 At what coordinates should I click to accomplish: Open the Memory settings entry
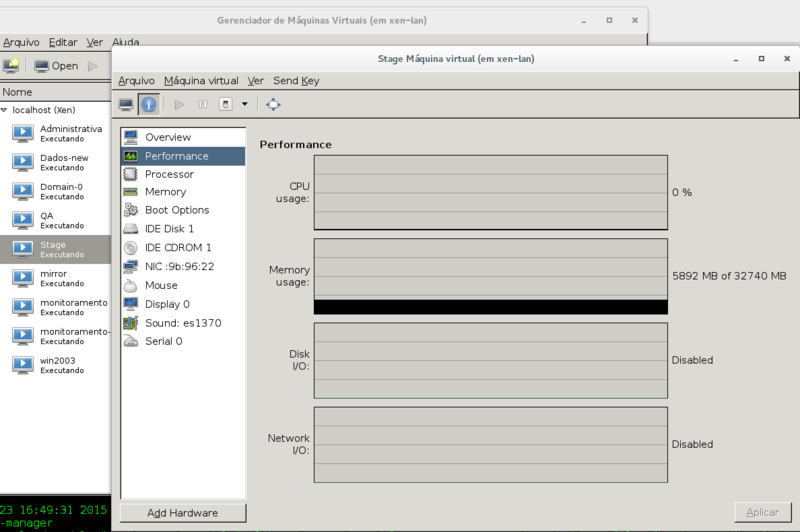click(183, 192)
